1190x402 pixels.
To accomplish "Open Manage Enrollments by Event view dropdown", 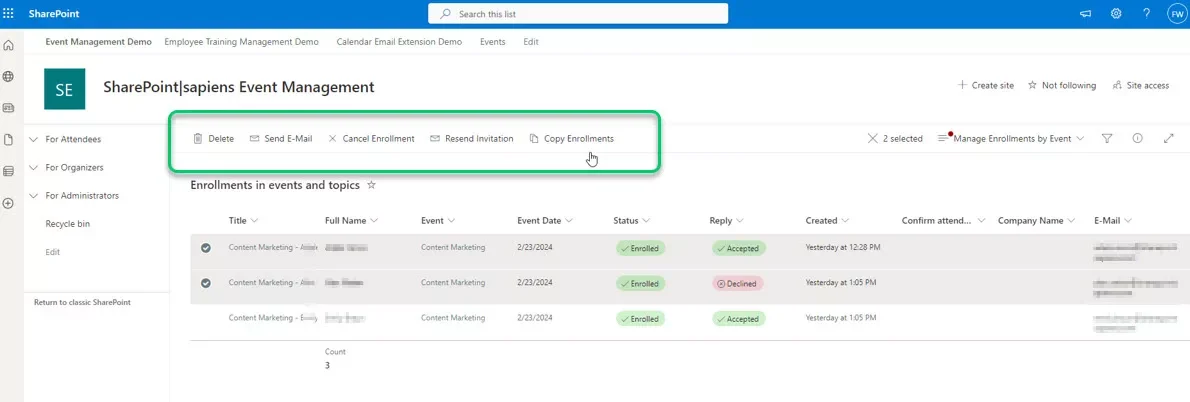I will pos(1011,139).
